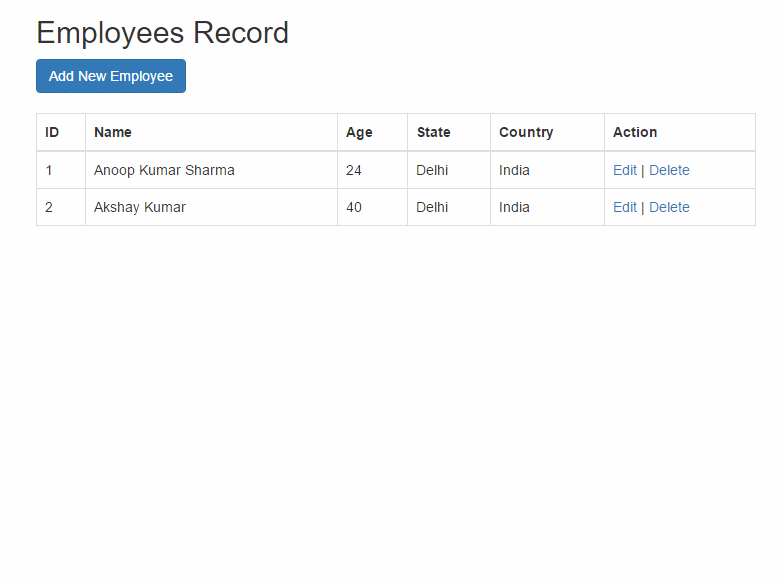Click the Add New Employee button

pos(111,76)
